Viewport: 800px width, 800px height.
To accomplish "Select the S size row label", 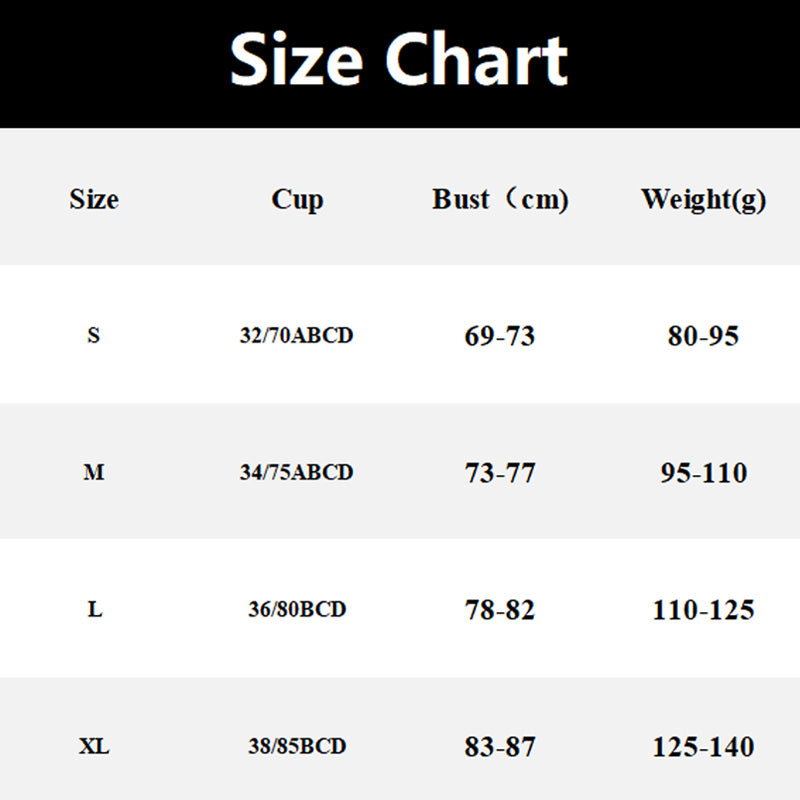I will (x=94, y=335).
